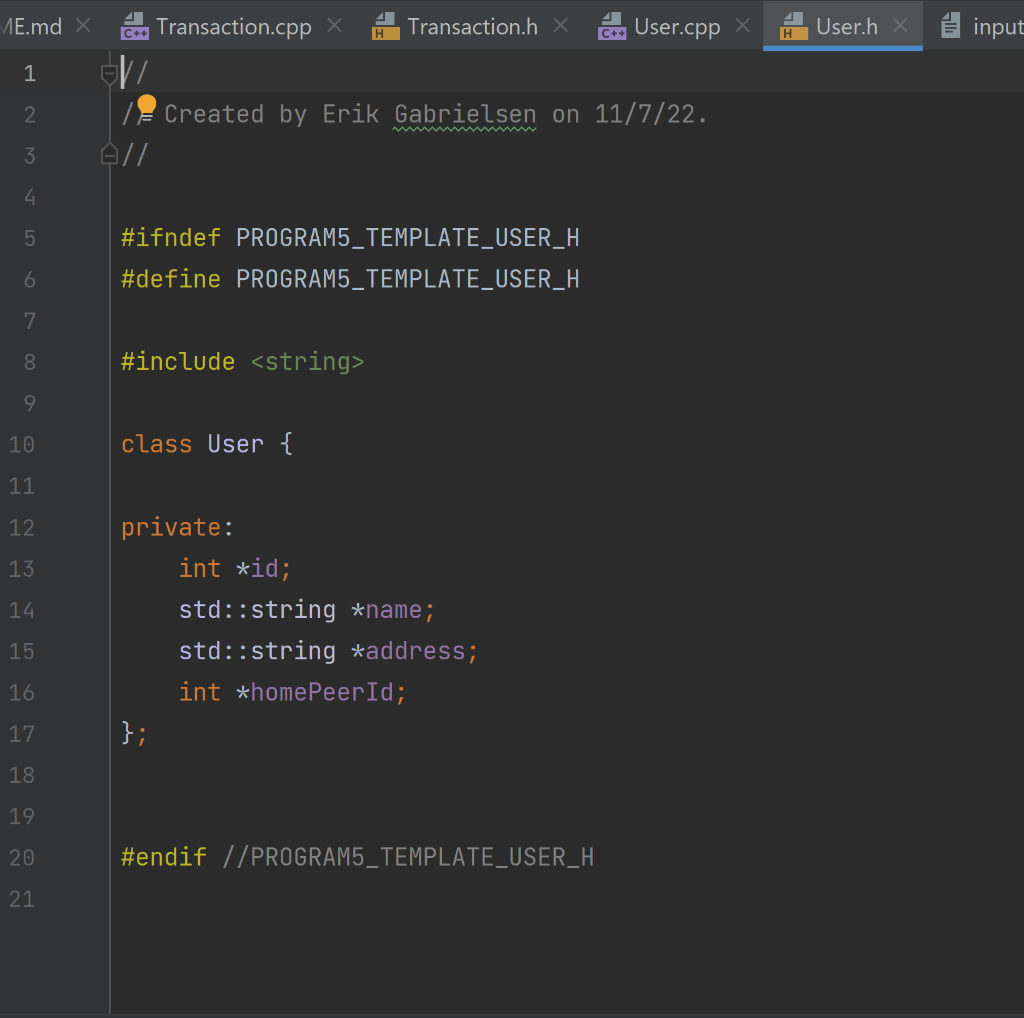The width and height of the screenshot is (1024, 1018).
Task: Select the class name User on line 10
Action: pyautogui.click(x=235, y=443)
